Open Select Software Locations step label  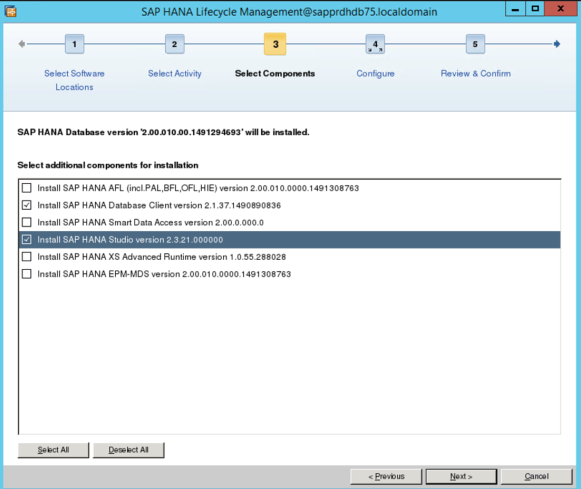(x=74, y=80)
